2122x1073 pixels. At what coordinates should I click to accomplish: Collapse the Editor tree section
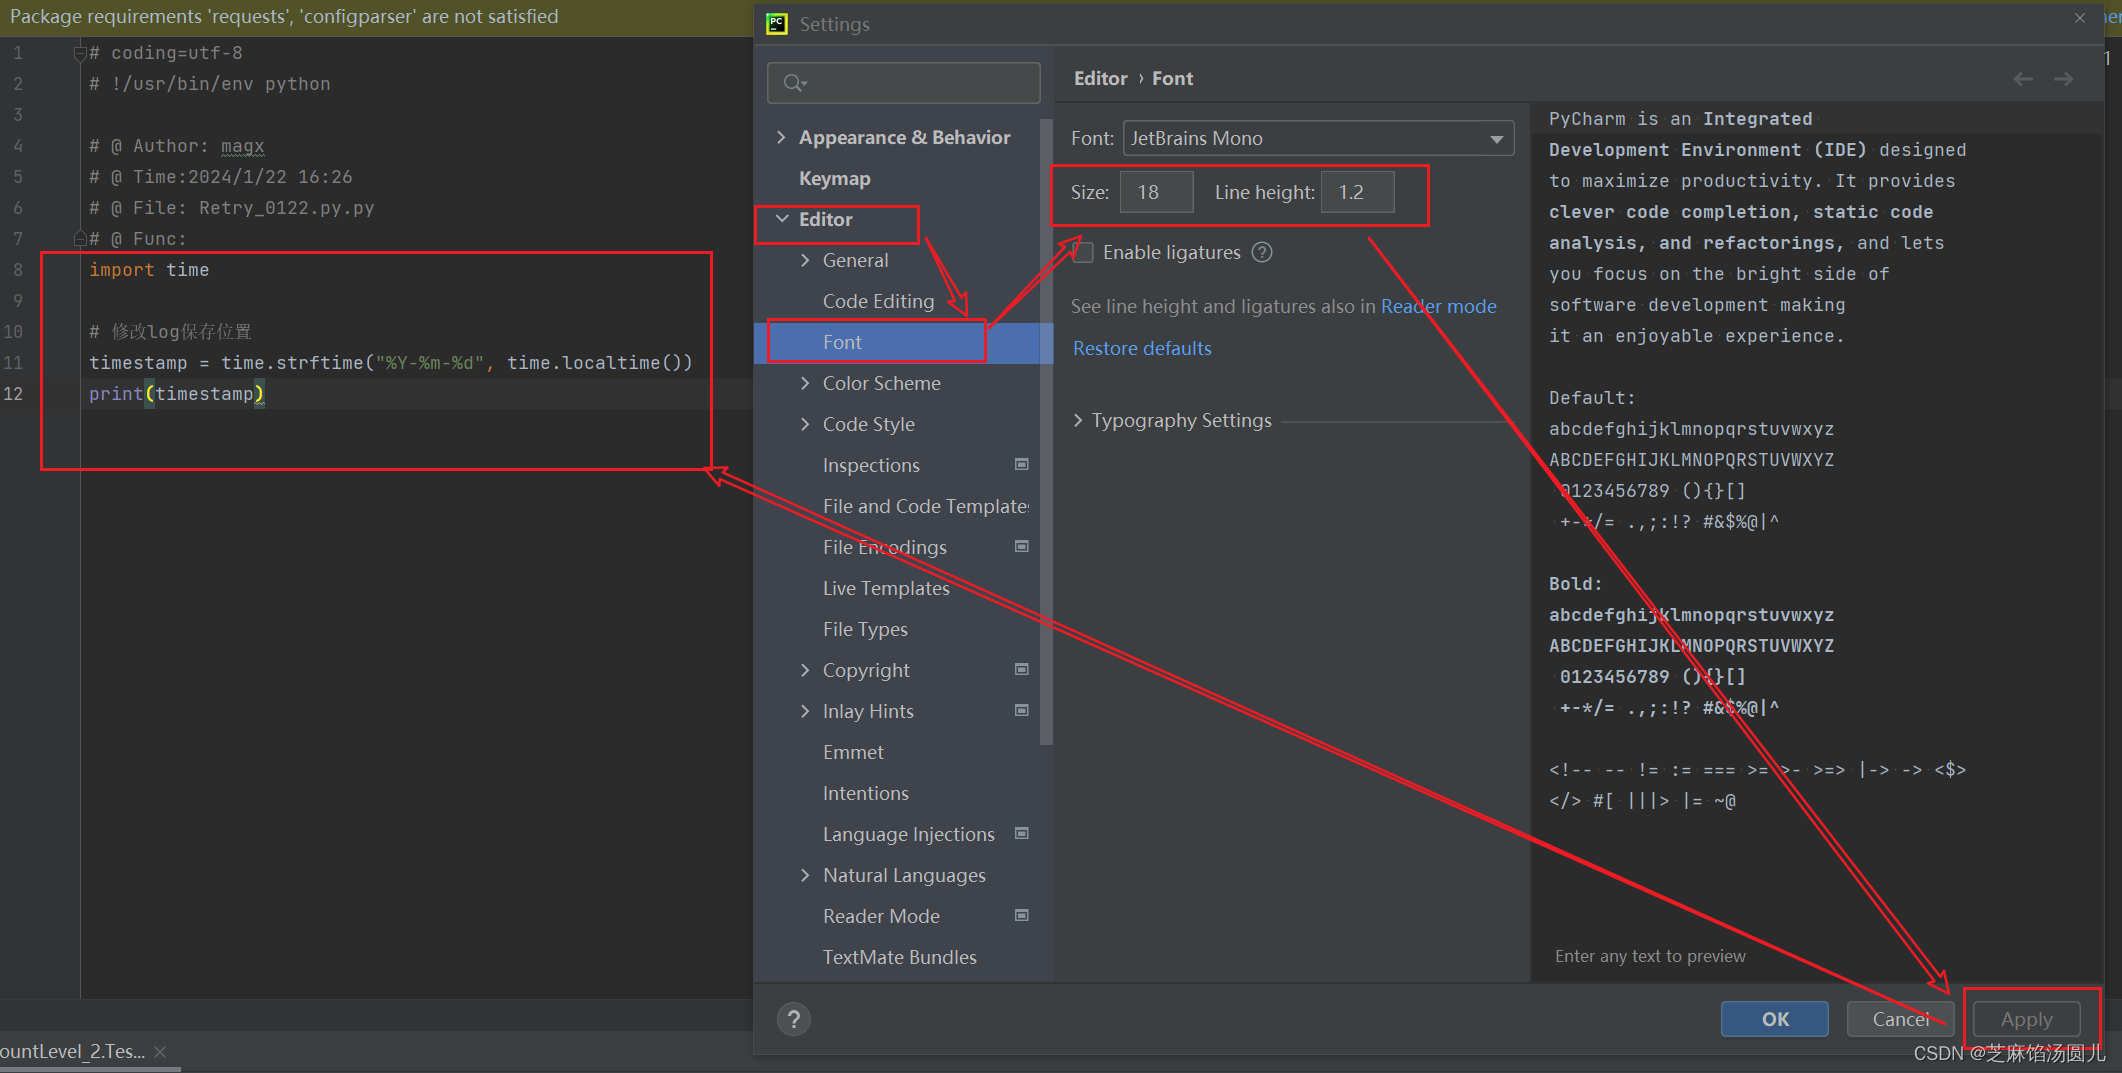pyautogui.click(x=781, y=219)
